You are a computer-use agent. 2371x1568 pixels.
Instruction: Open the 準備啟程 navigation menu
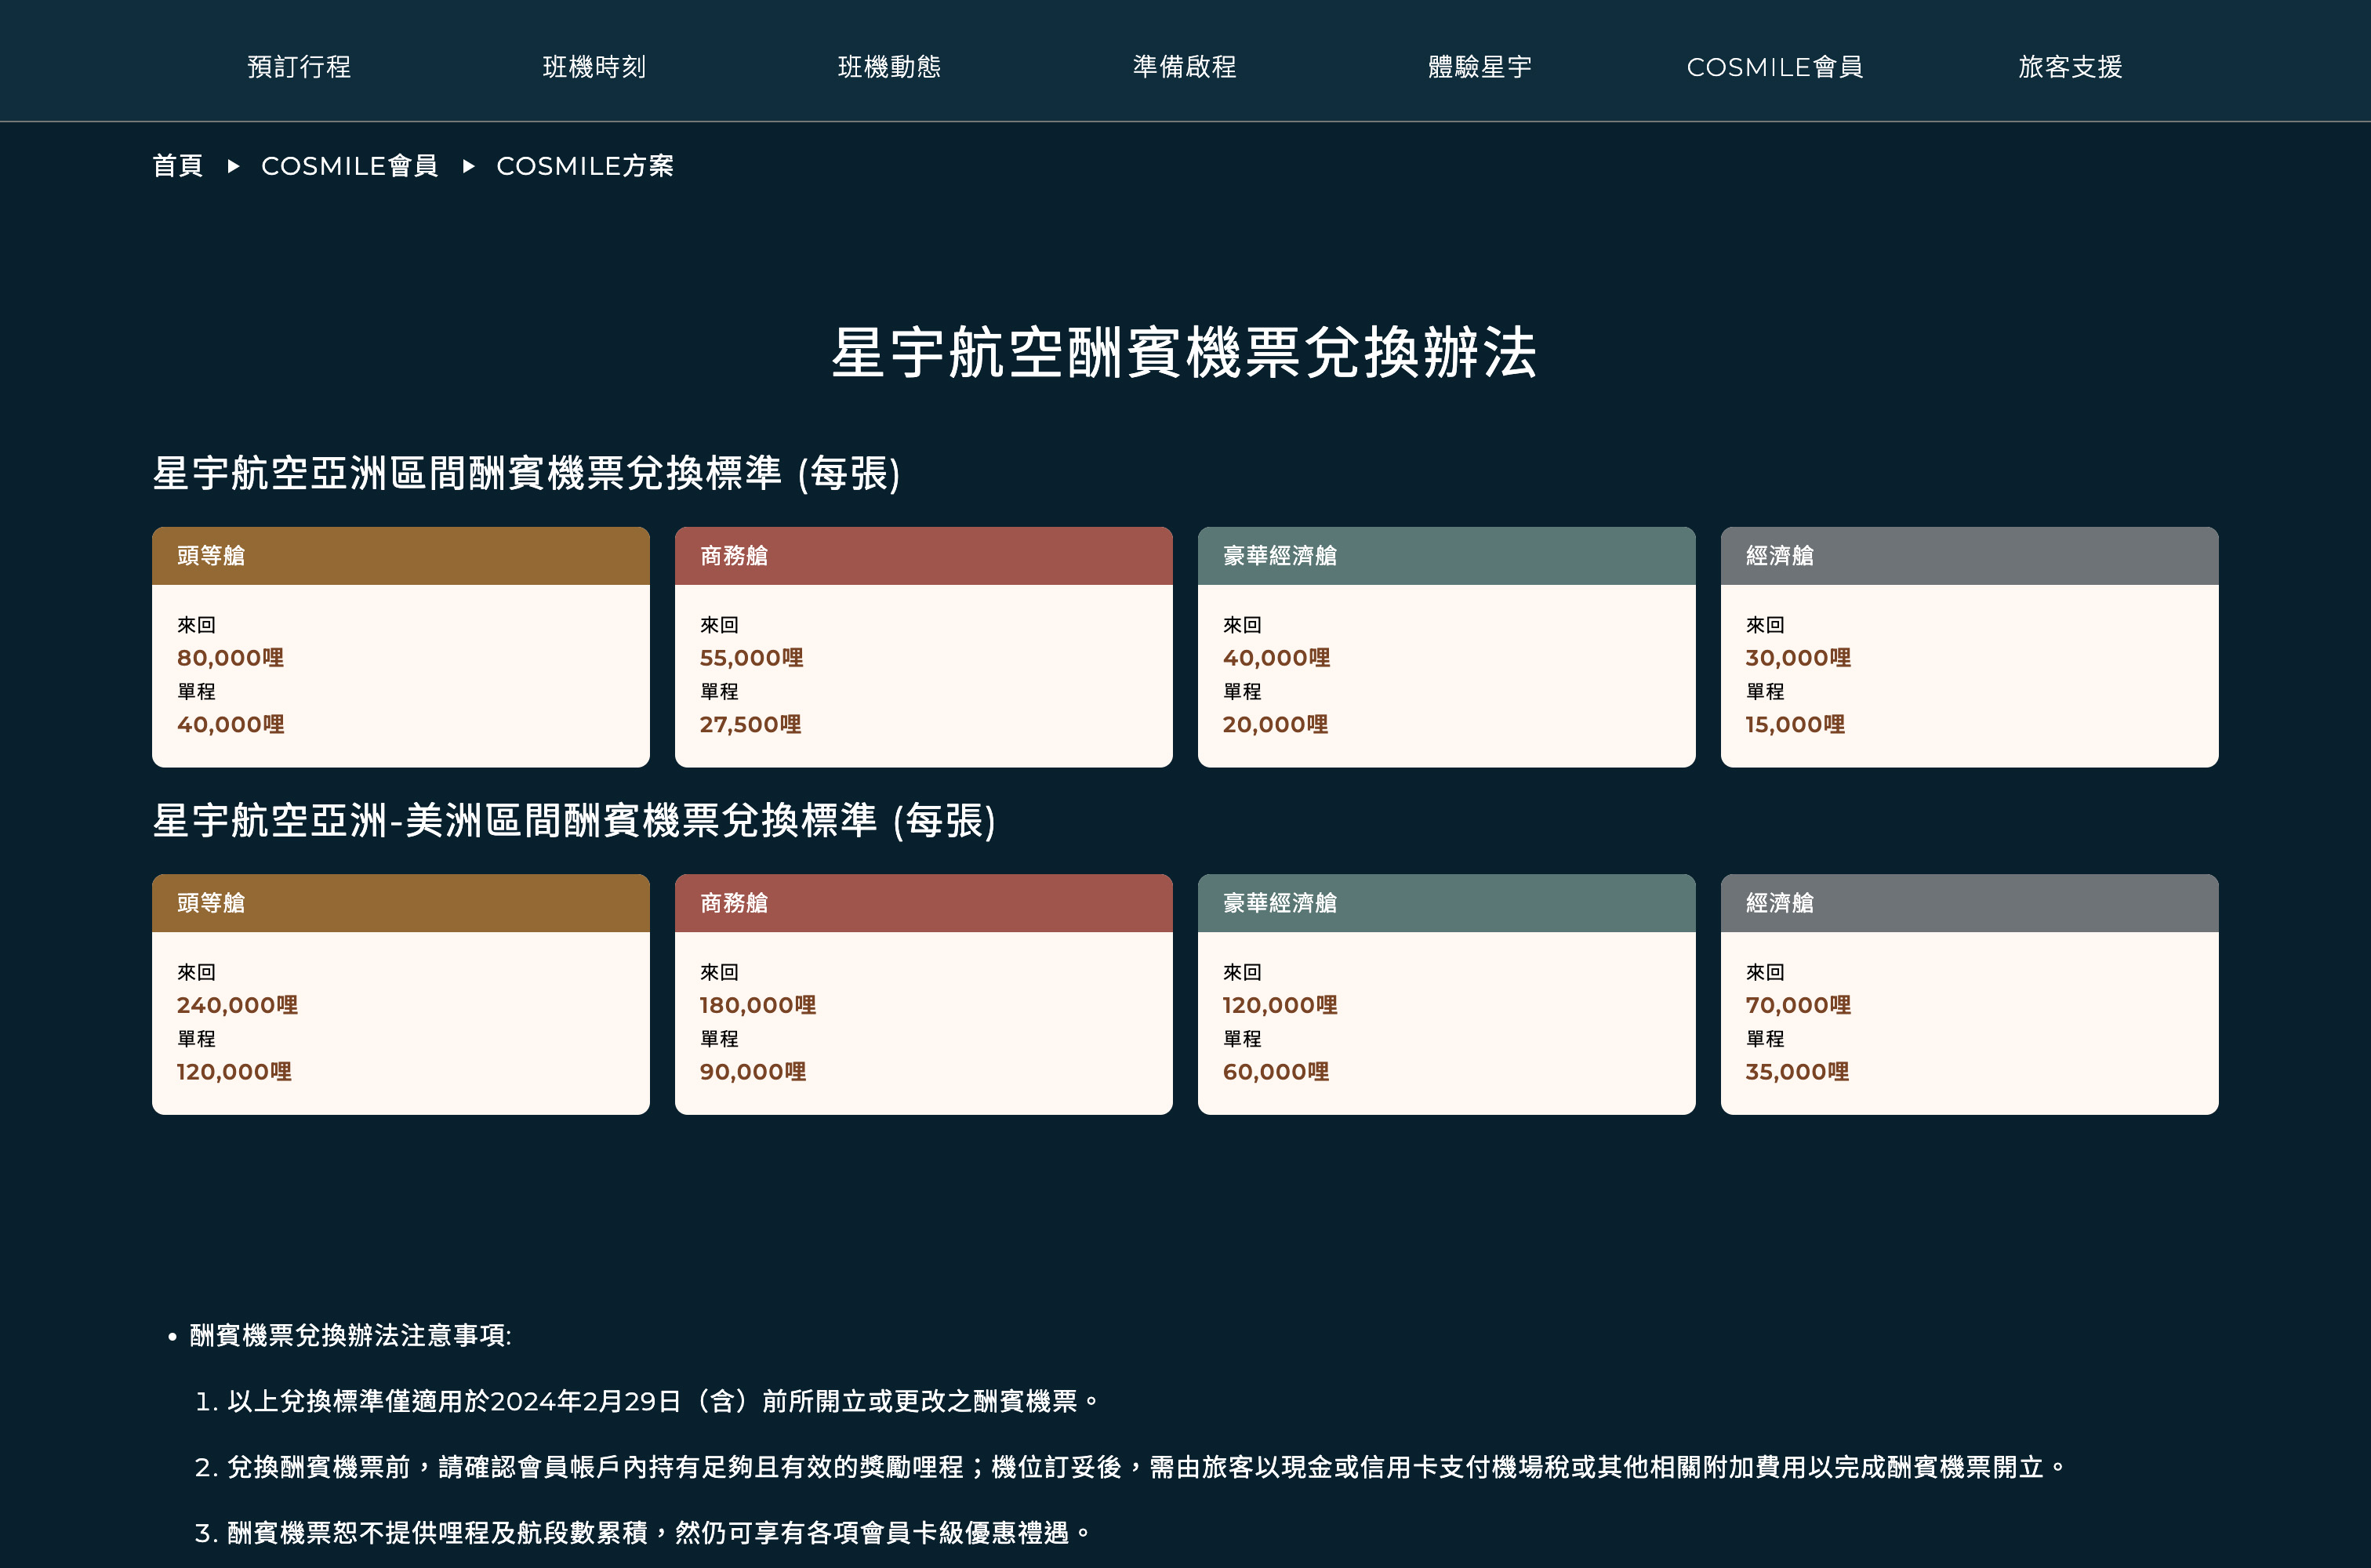click(1185, 67)
